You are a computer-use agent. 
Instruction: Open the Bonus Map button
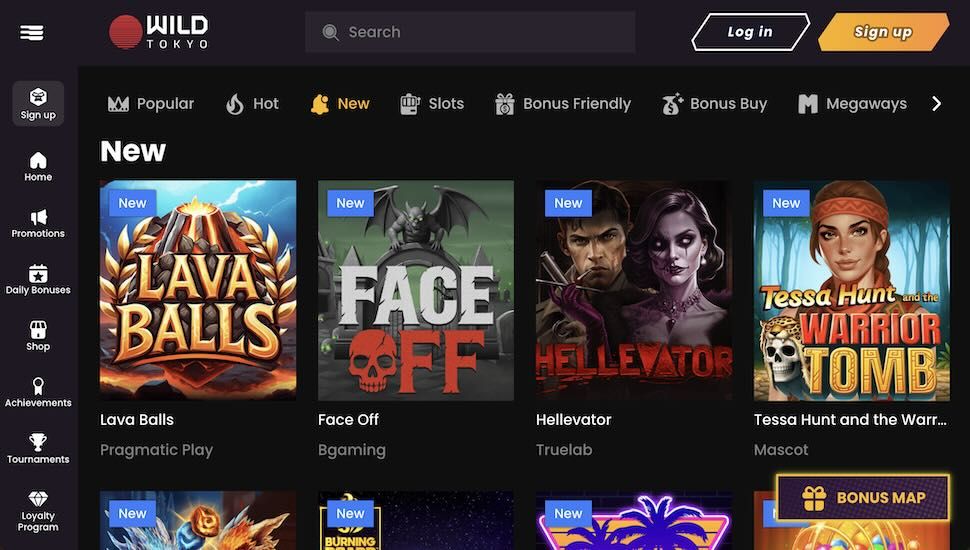[x=864, y=497]
